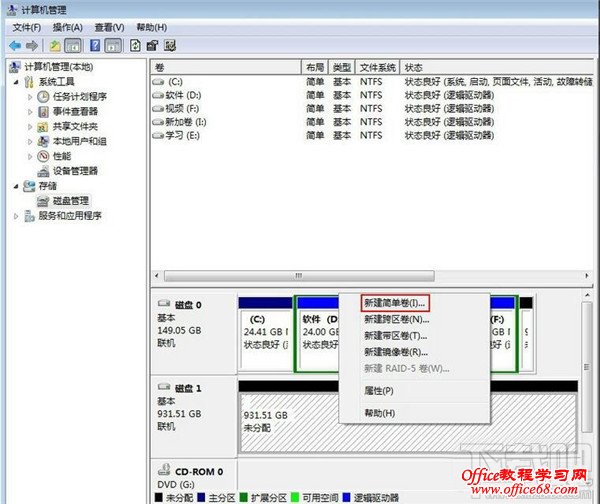
Task: Click the Back arrow toolbar icon
Action: [x=15, y=46]
